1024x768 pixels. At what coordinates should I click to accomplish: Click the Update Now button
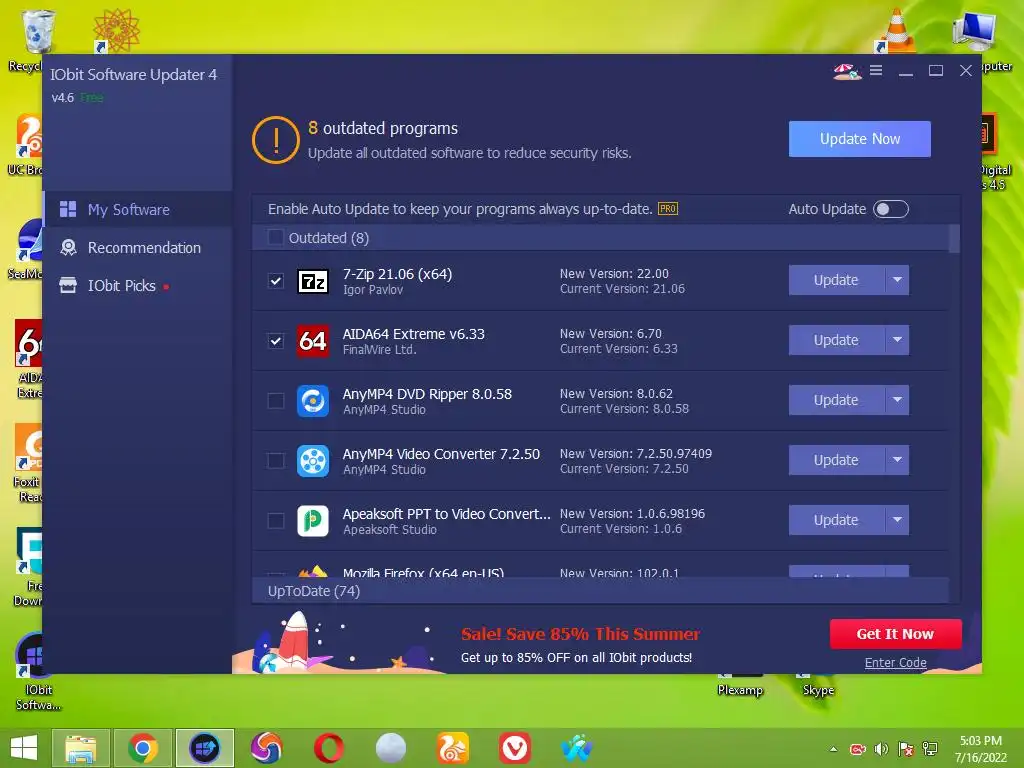(x=859, y=139)
